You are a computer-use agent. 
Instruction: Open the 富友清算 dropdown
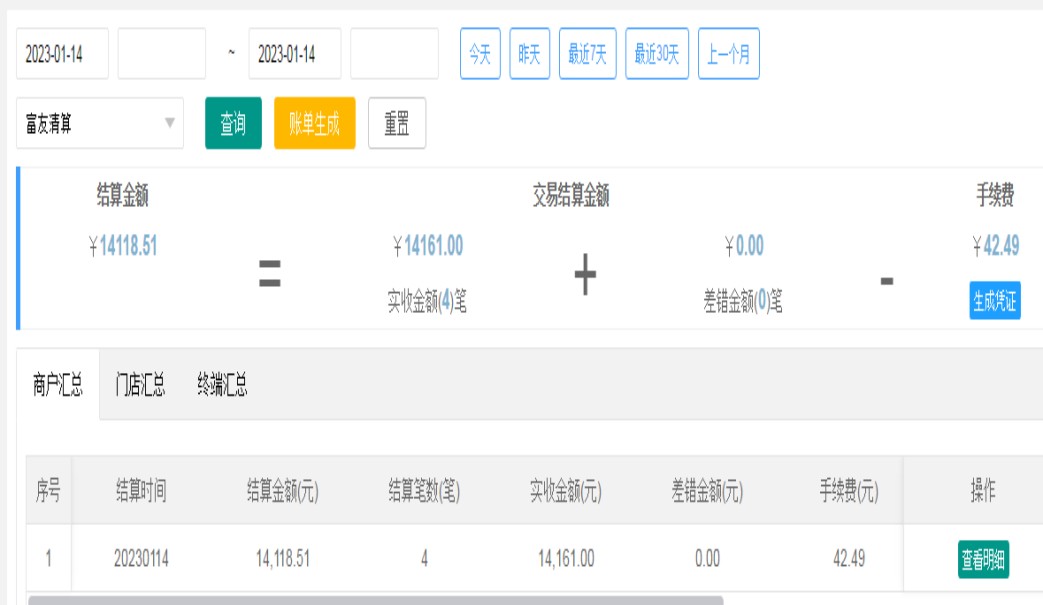point(100,123)
